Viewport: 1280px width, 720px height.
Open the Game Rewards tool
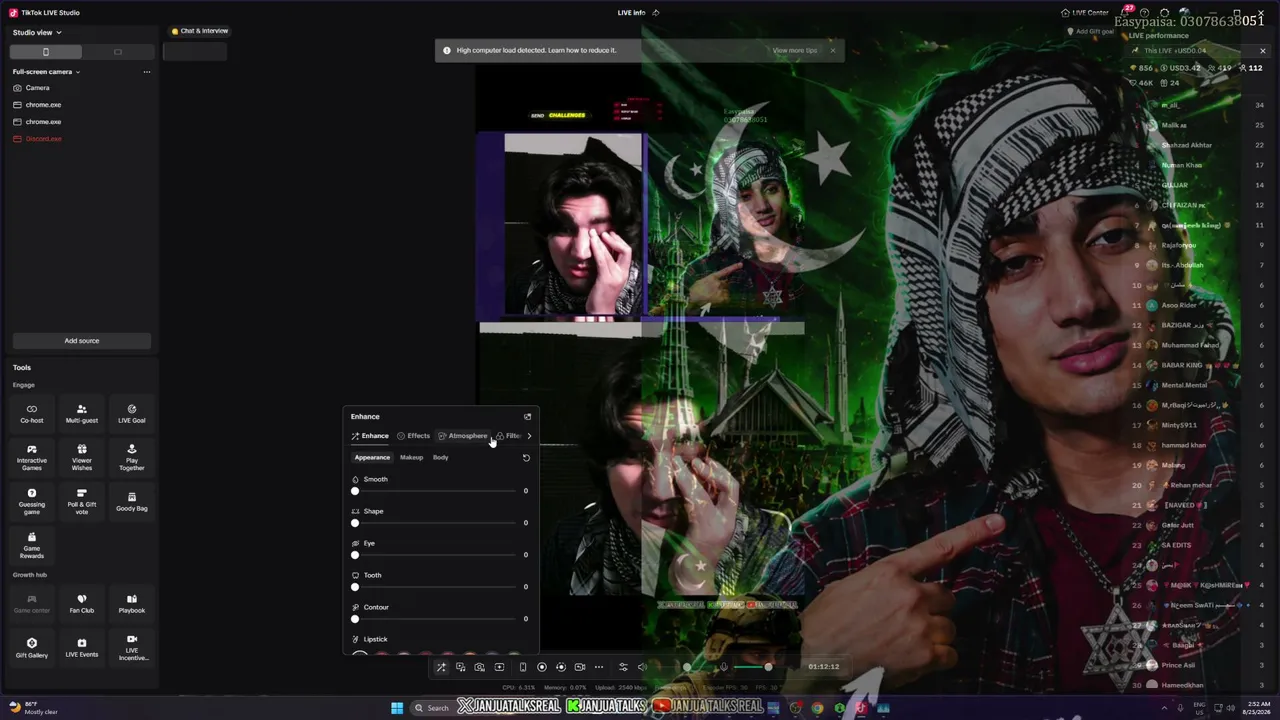(x=32, y=545)
